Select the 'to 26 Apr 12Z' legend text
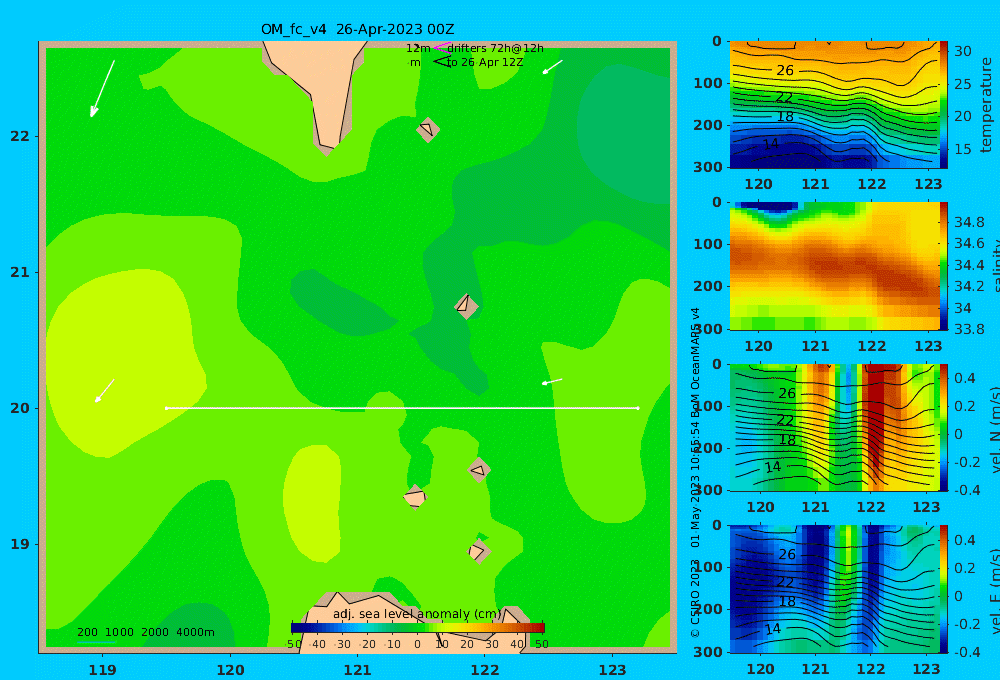1000x680 pixels. coord(485,63)
